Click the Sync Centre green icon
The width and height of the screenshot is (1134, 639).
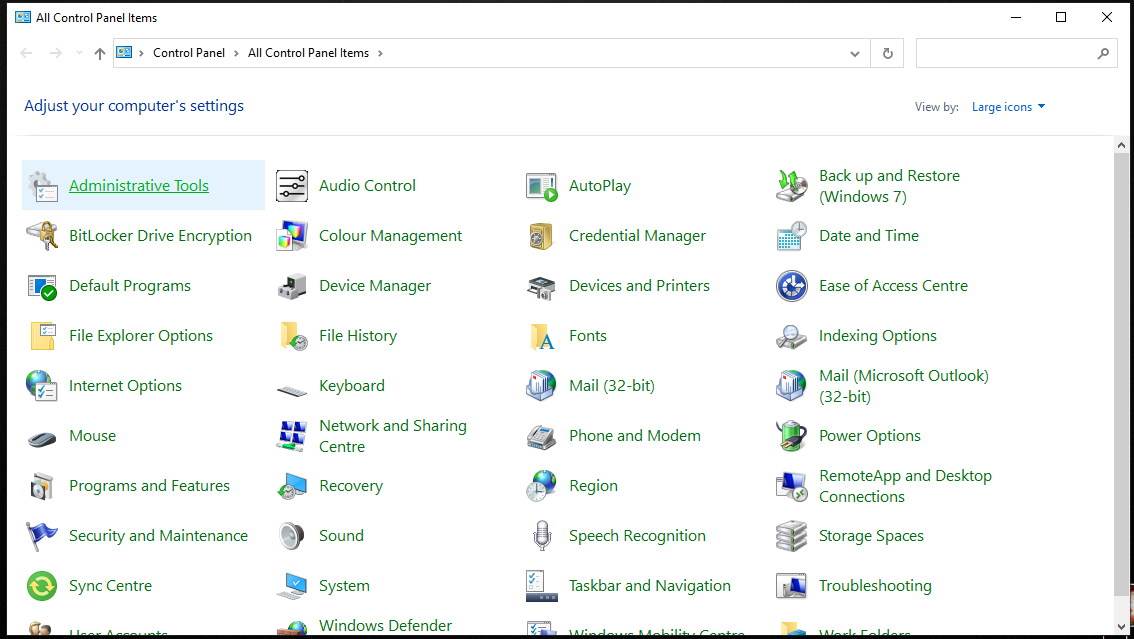pos(42,586)
